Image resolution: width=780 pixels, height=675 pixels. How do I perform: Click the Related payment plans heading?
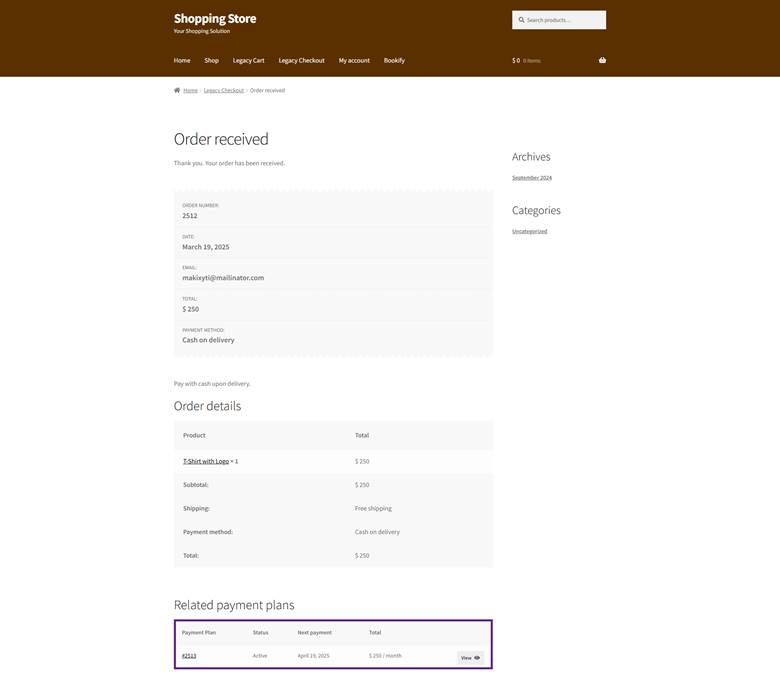pos(234,605)
